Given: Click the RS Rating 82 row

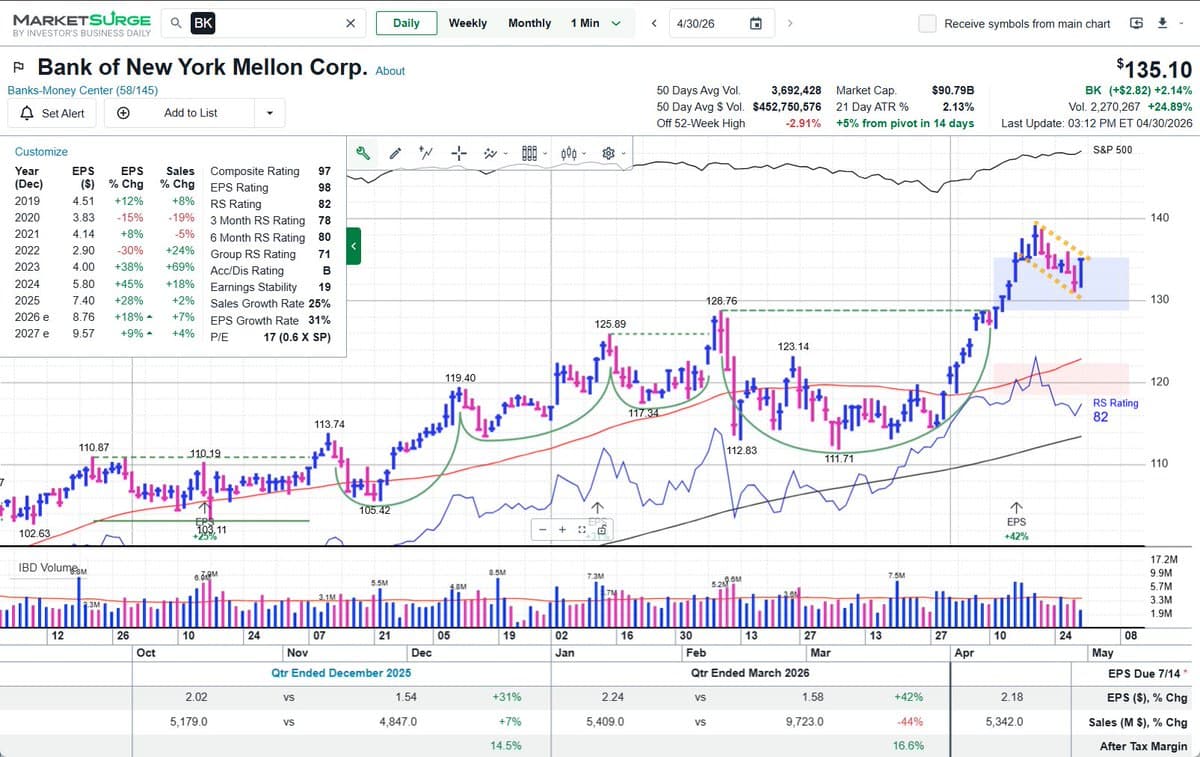Looking at the screenshot, I should click(x=270, y=204).
